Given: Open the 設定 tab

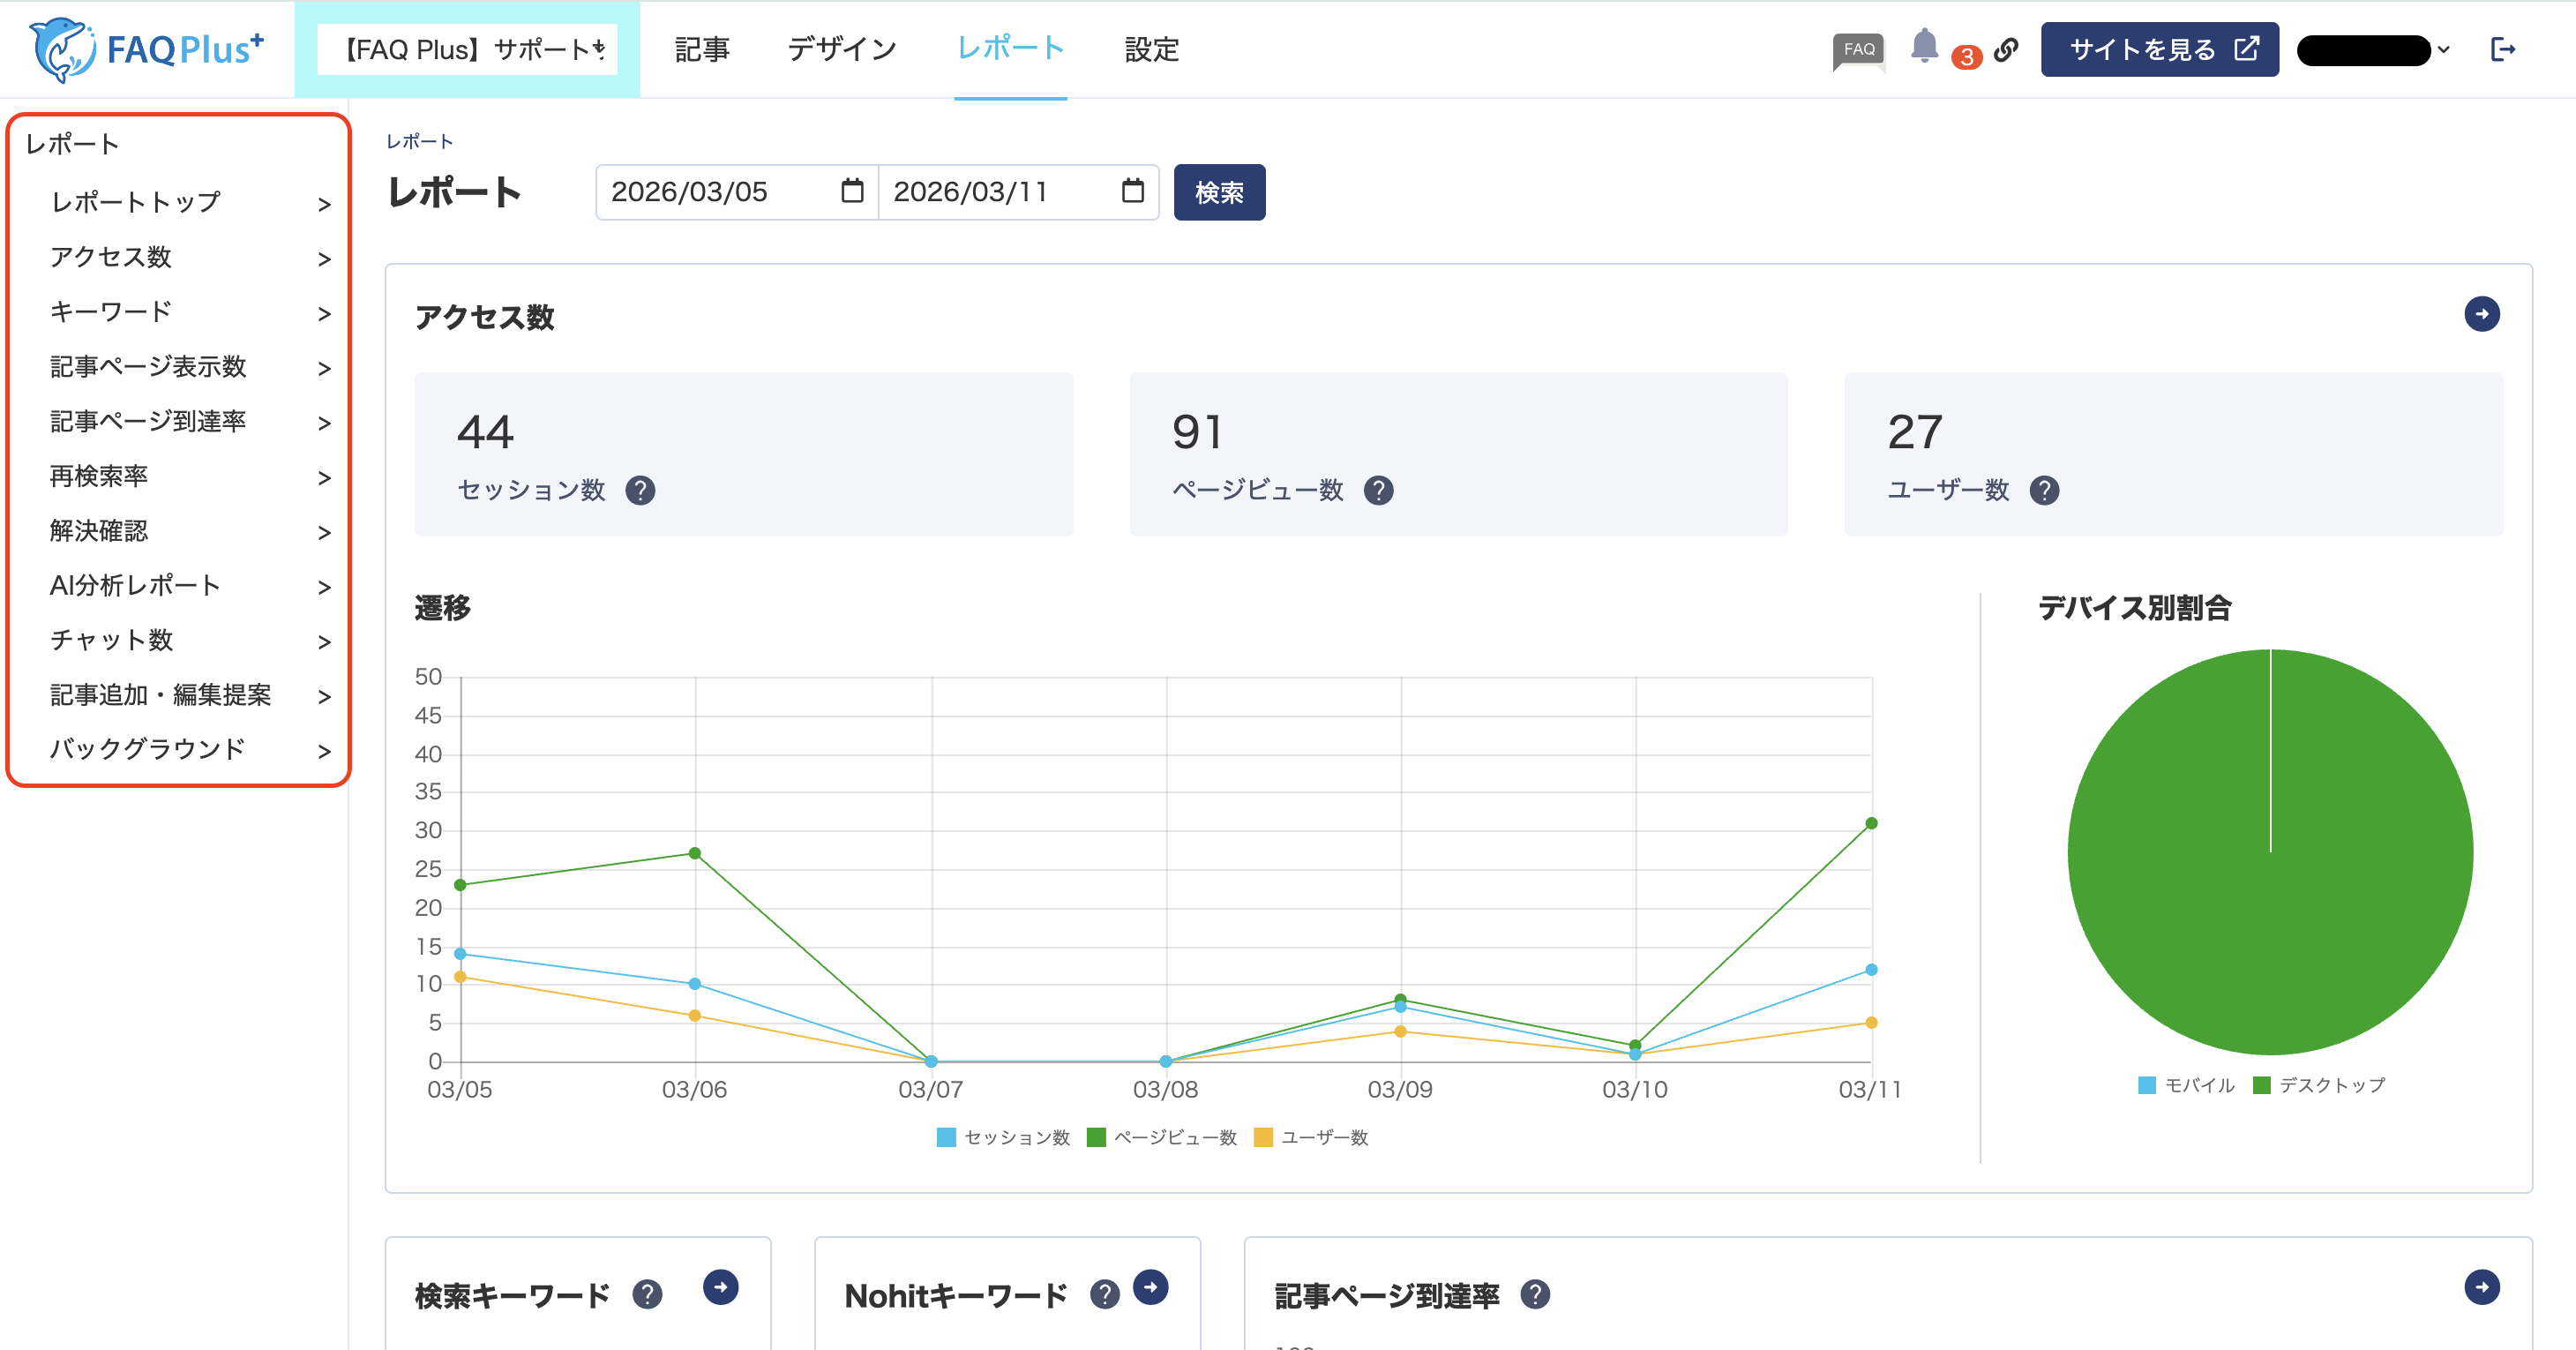Looking at the screenshot, I should [1151, 49].
